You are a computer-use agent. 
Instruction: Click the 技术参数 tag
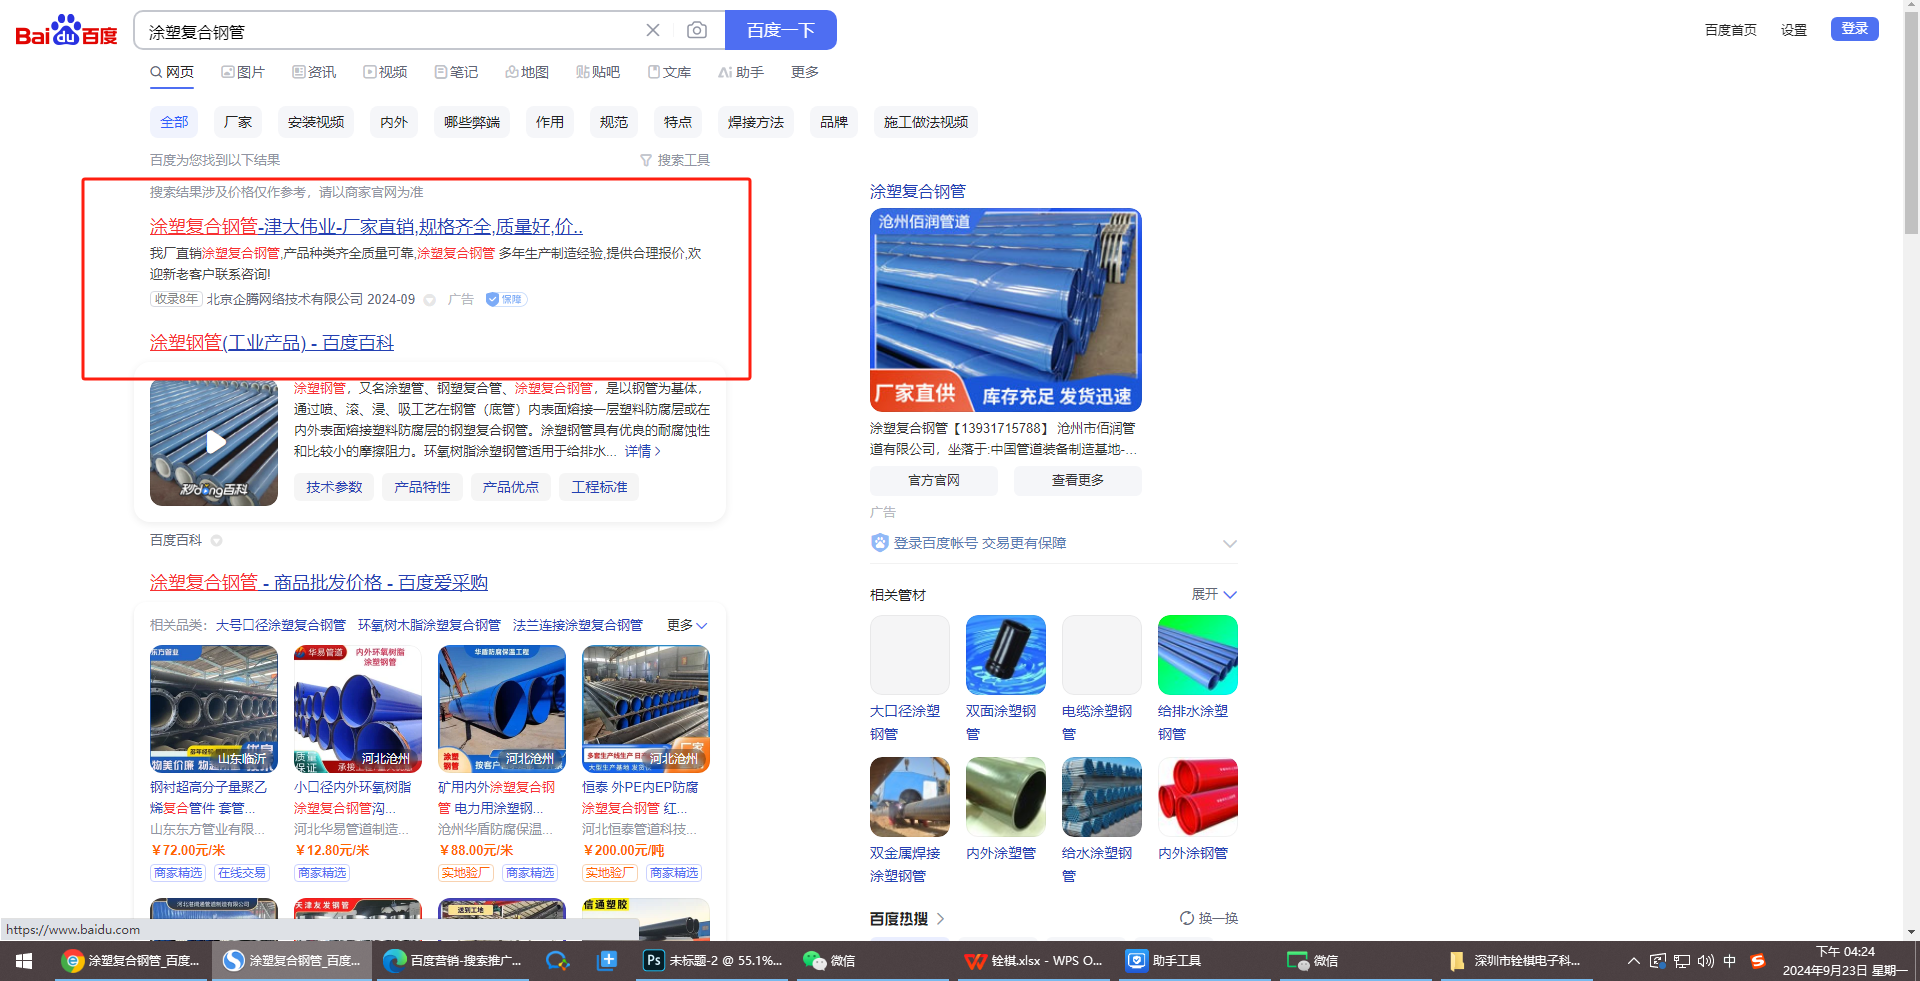point(334,487)
